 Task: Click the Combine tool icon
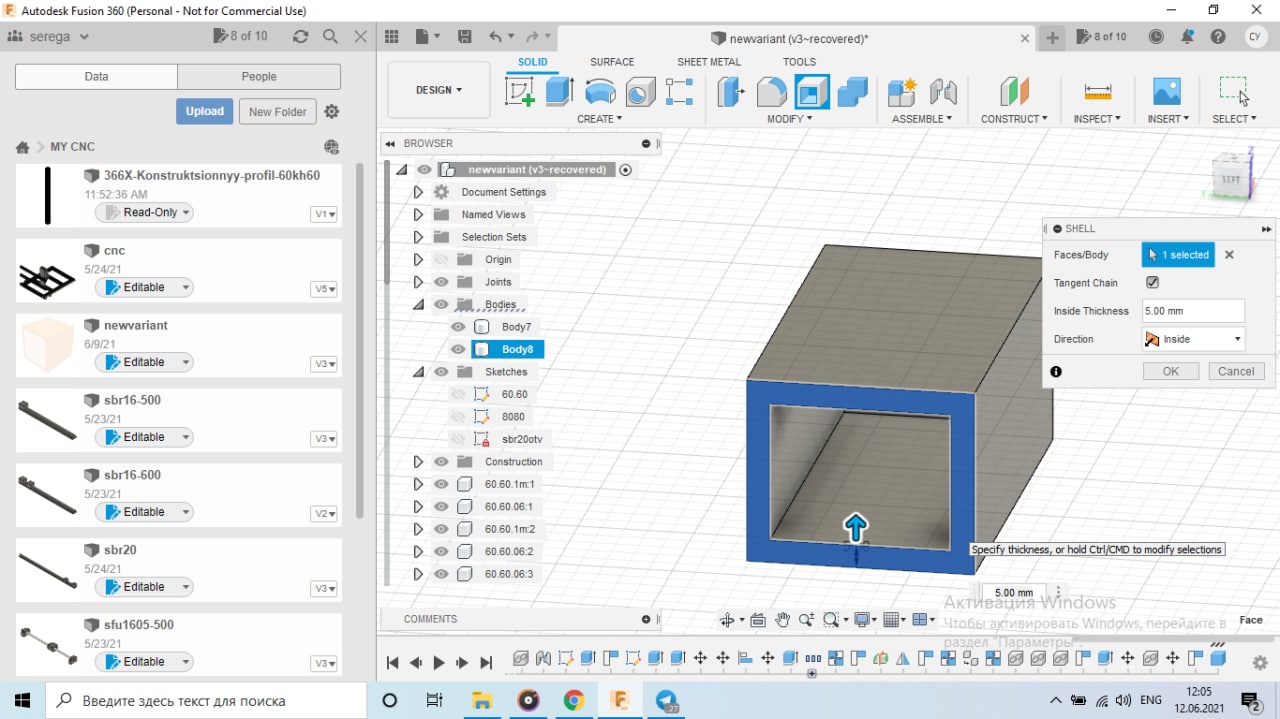click(852, 92)
